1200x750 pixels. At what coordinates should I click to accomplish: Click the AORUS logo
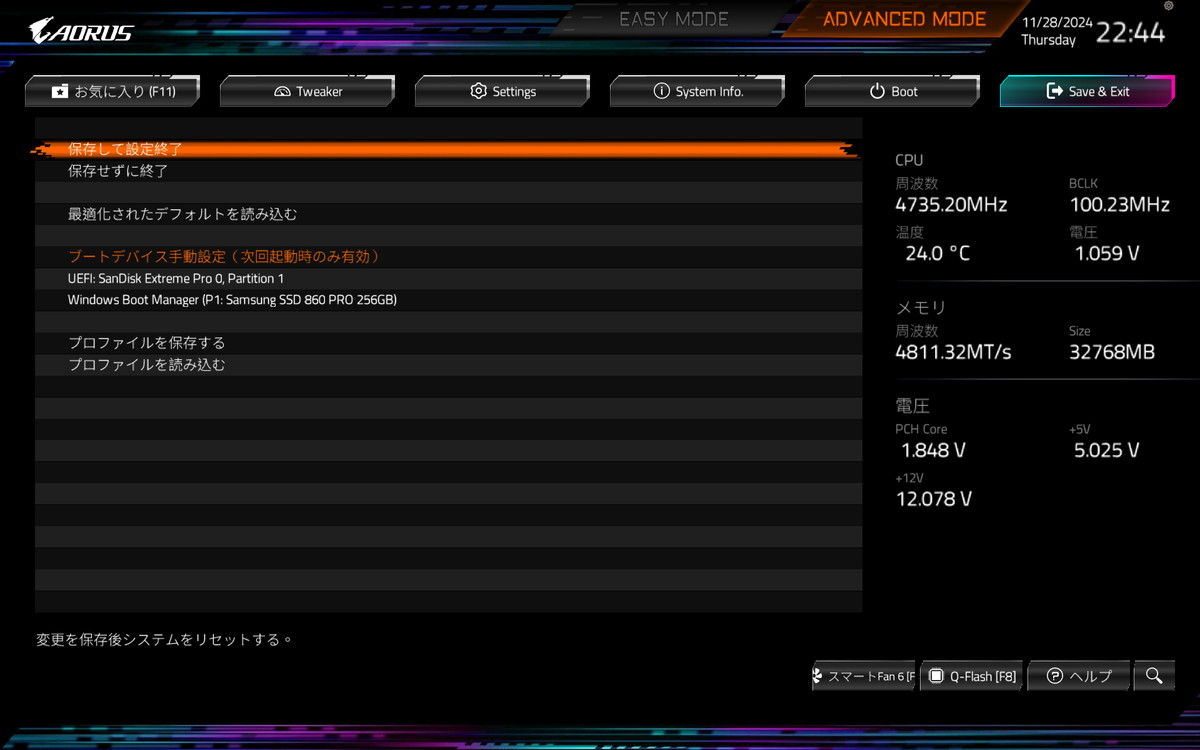click(80, 30)
